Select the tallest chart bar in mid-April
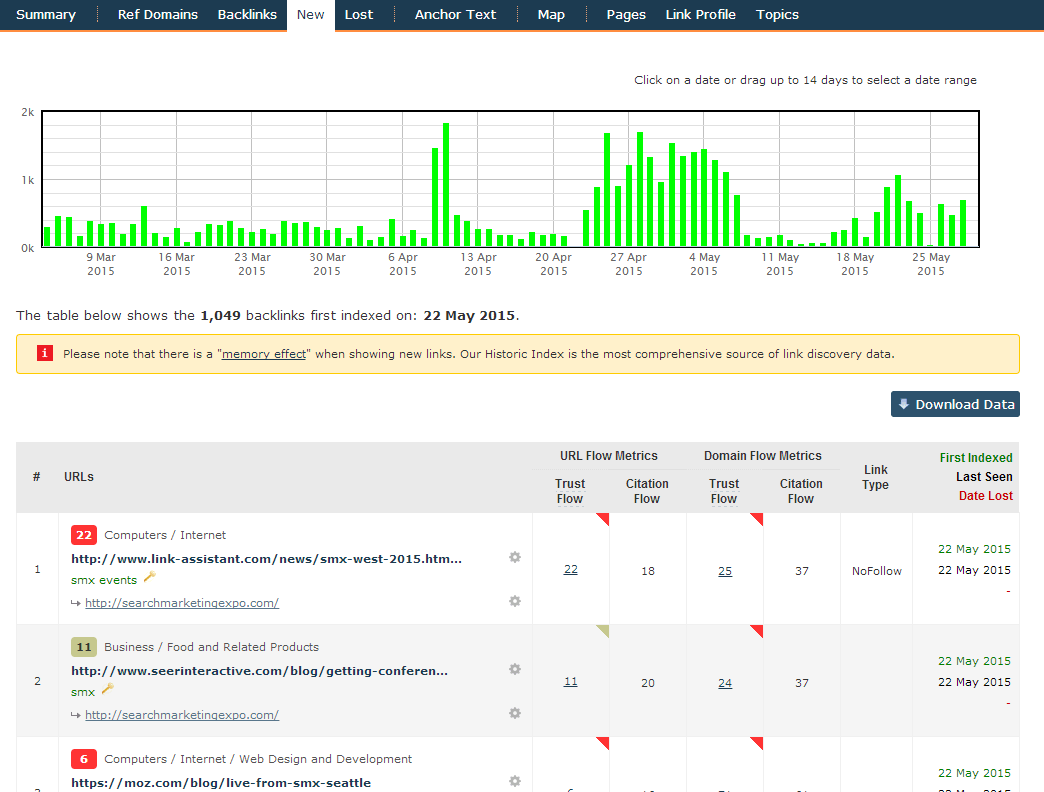The image size is (1044, 792). (446, 185)
